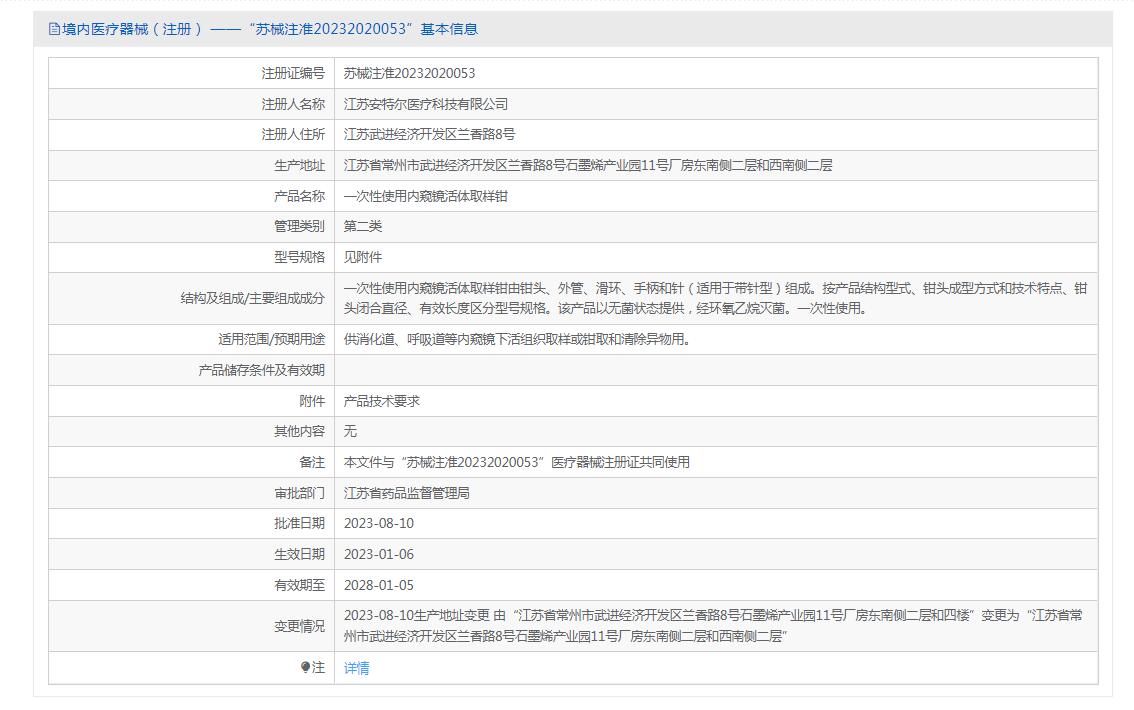Click empty 产品储存条件及有效期 value cell
The width and height of the screenshot is (1134, 710).
point(714,370)
